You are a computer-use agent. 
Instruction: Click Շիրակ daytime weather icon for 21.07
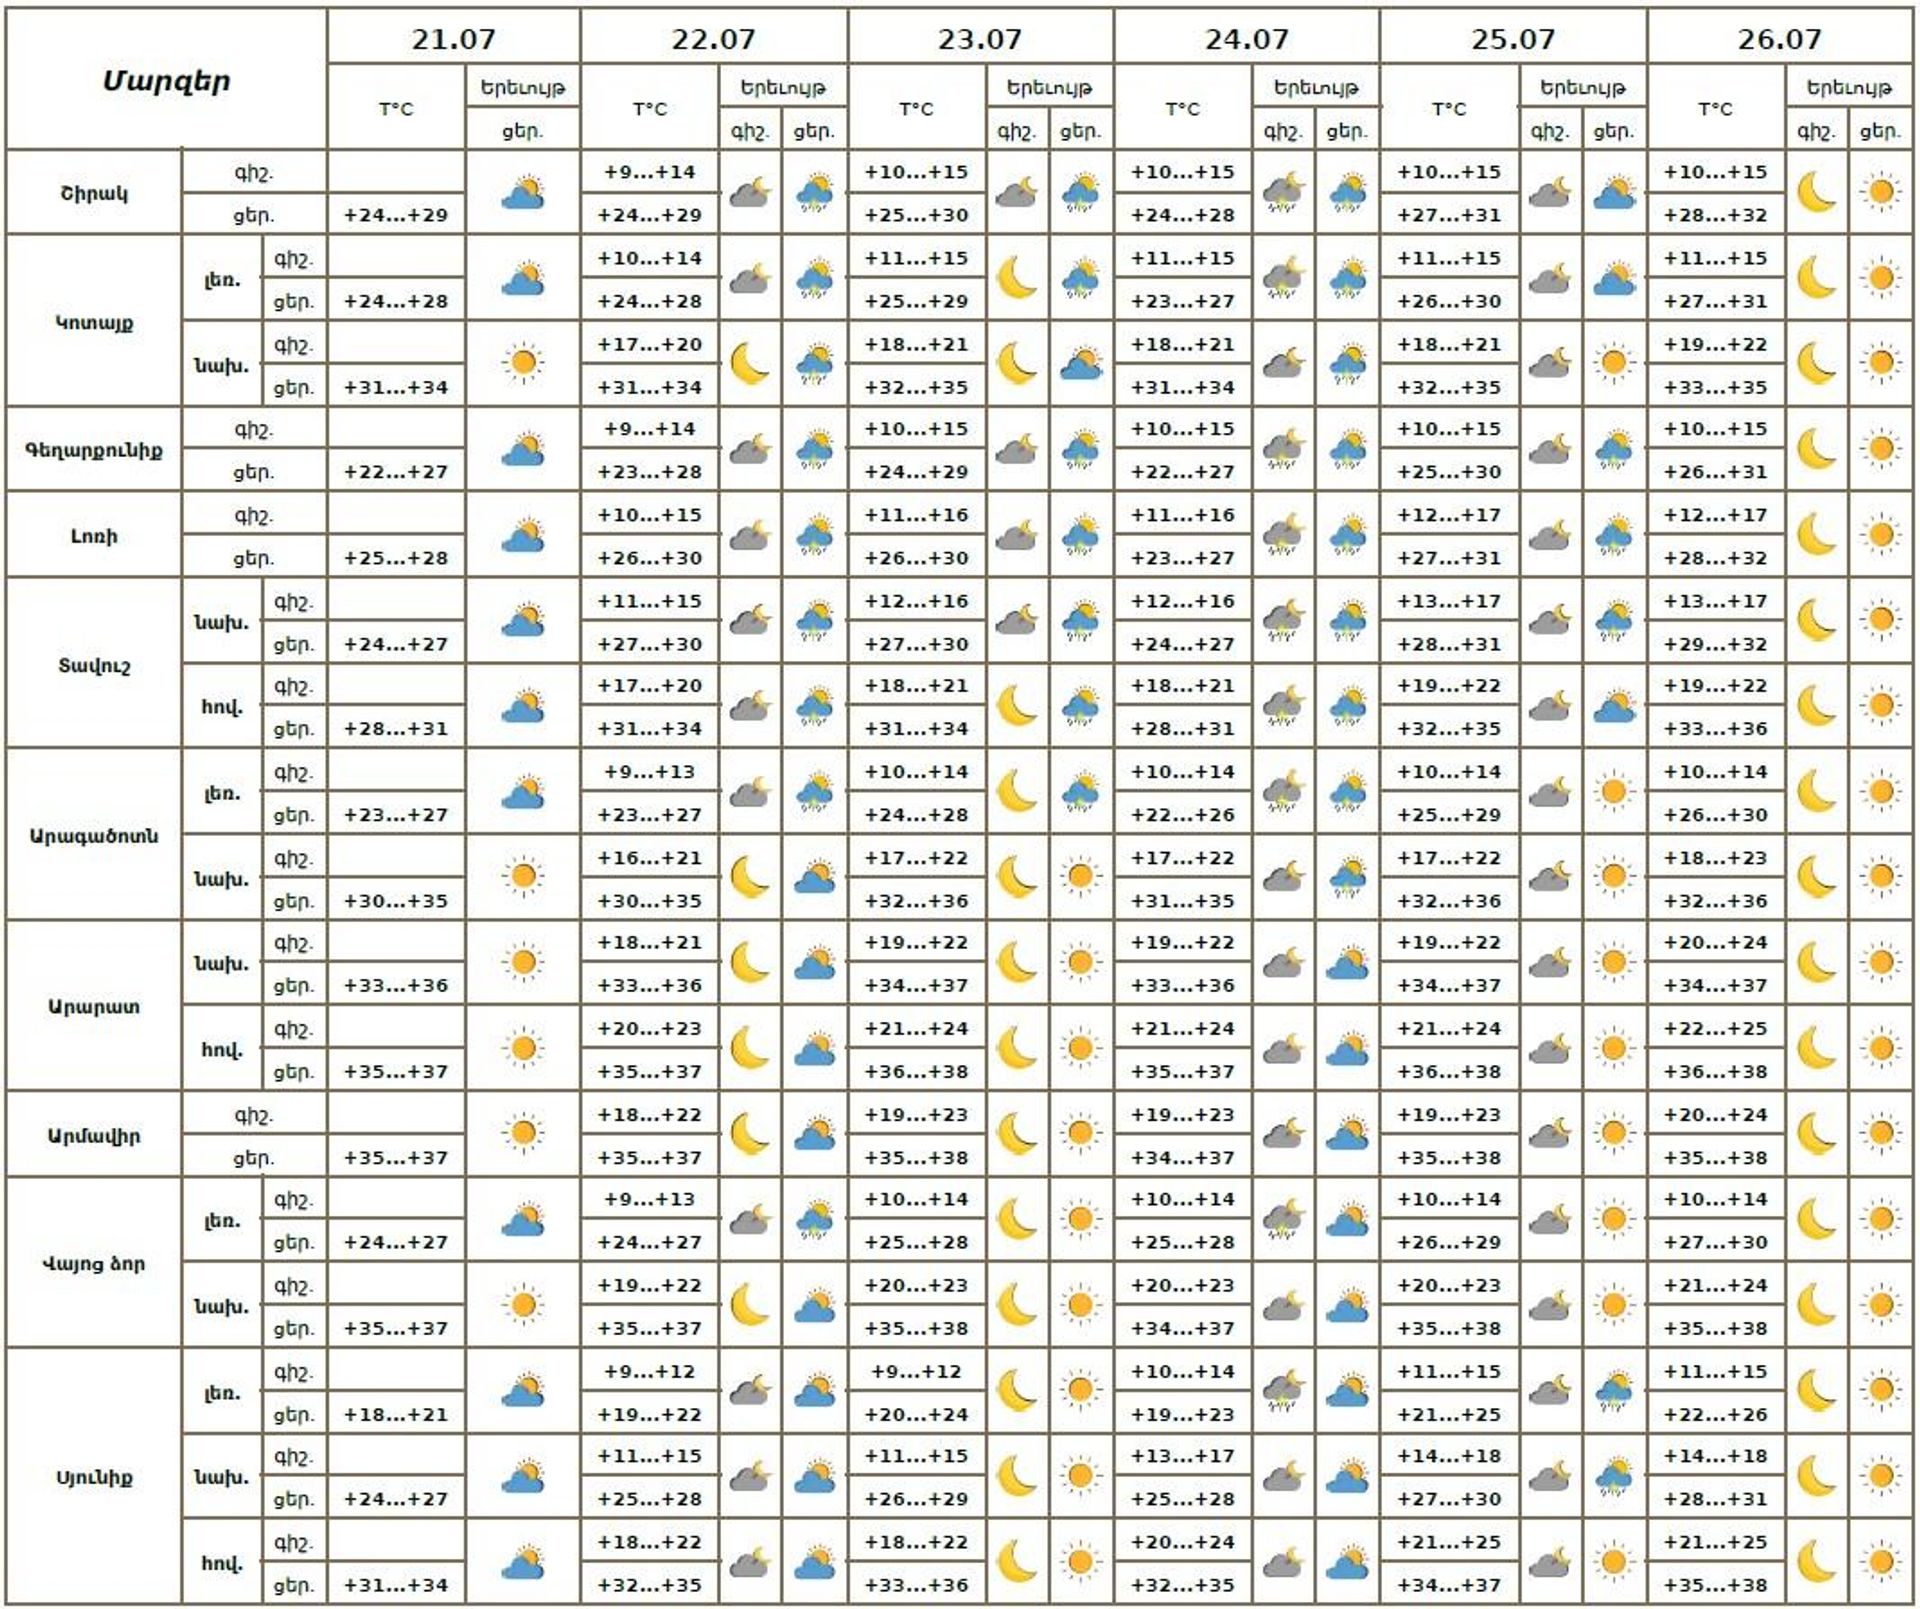(523, 192)
